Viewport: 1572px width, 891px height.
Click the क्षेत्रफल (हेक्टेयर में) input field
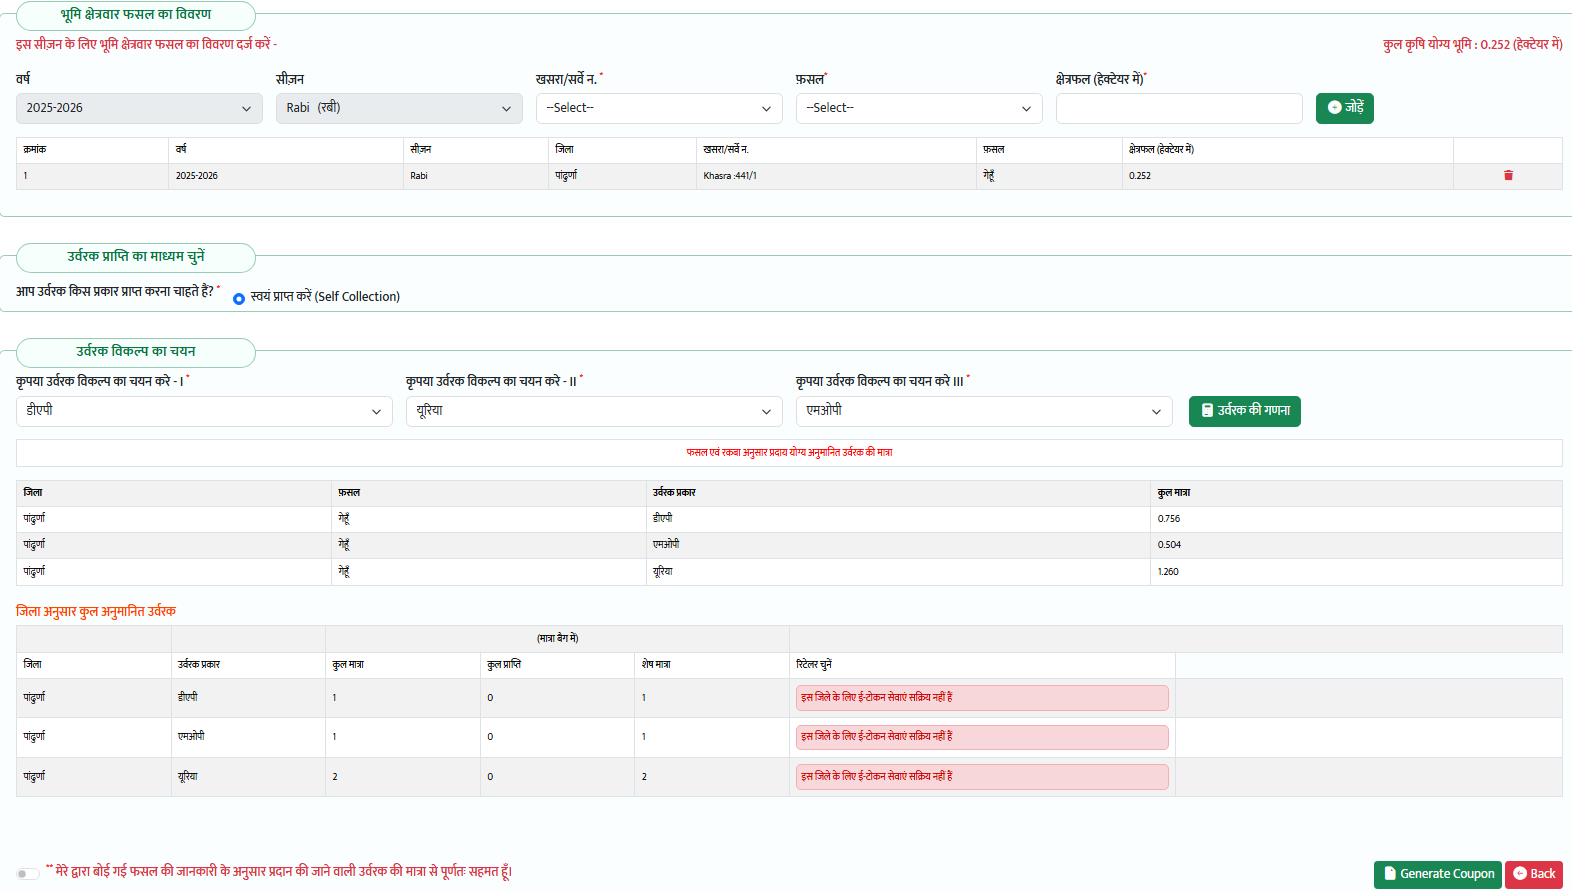point(1179,108)
